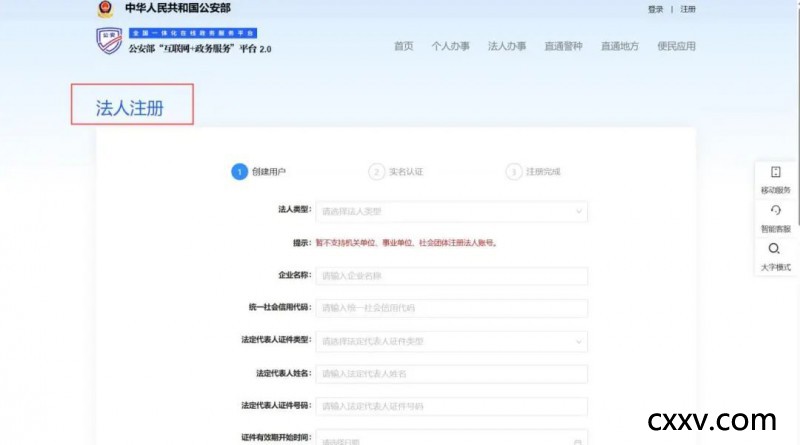Expand the 法定代表人证件类型 dropdown
800x445 pixels.
pyautogui.click(x=578, y=341)
